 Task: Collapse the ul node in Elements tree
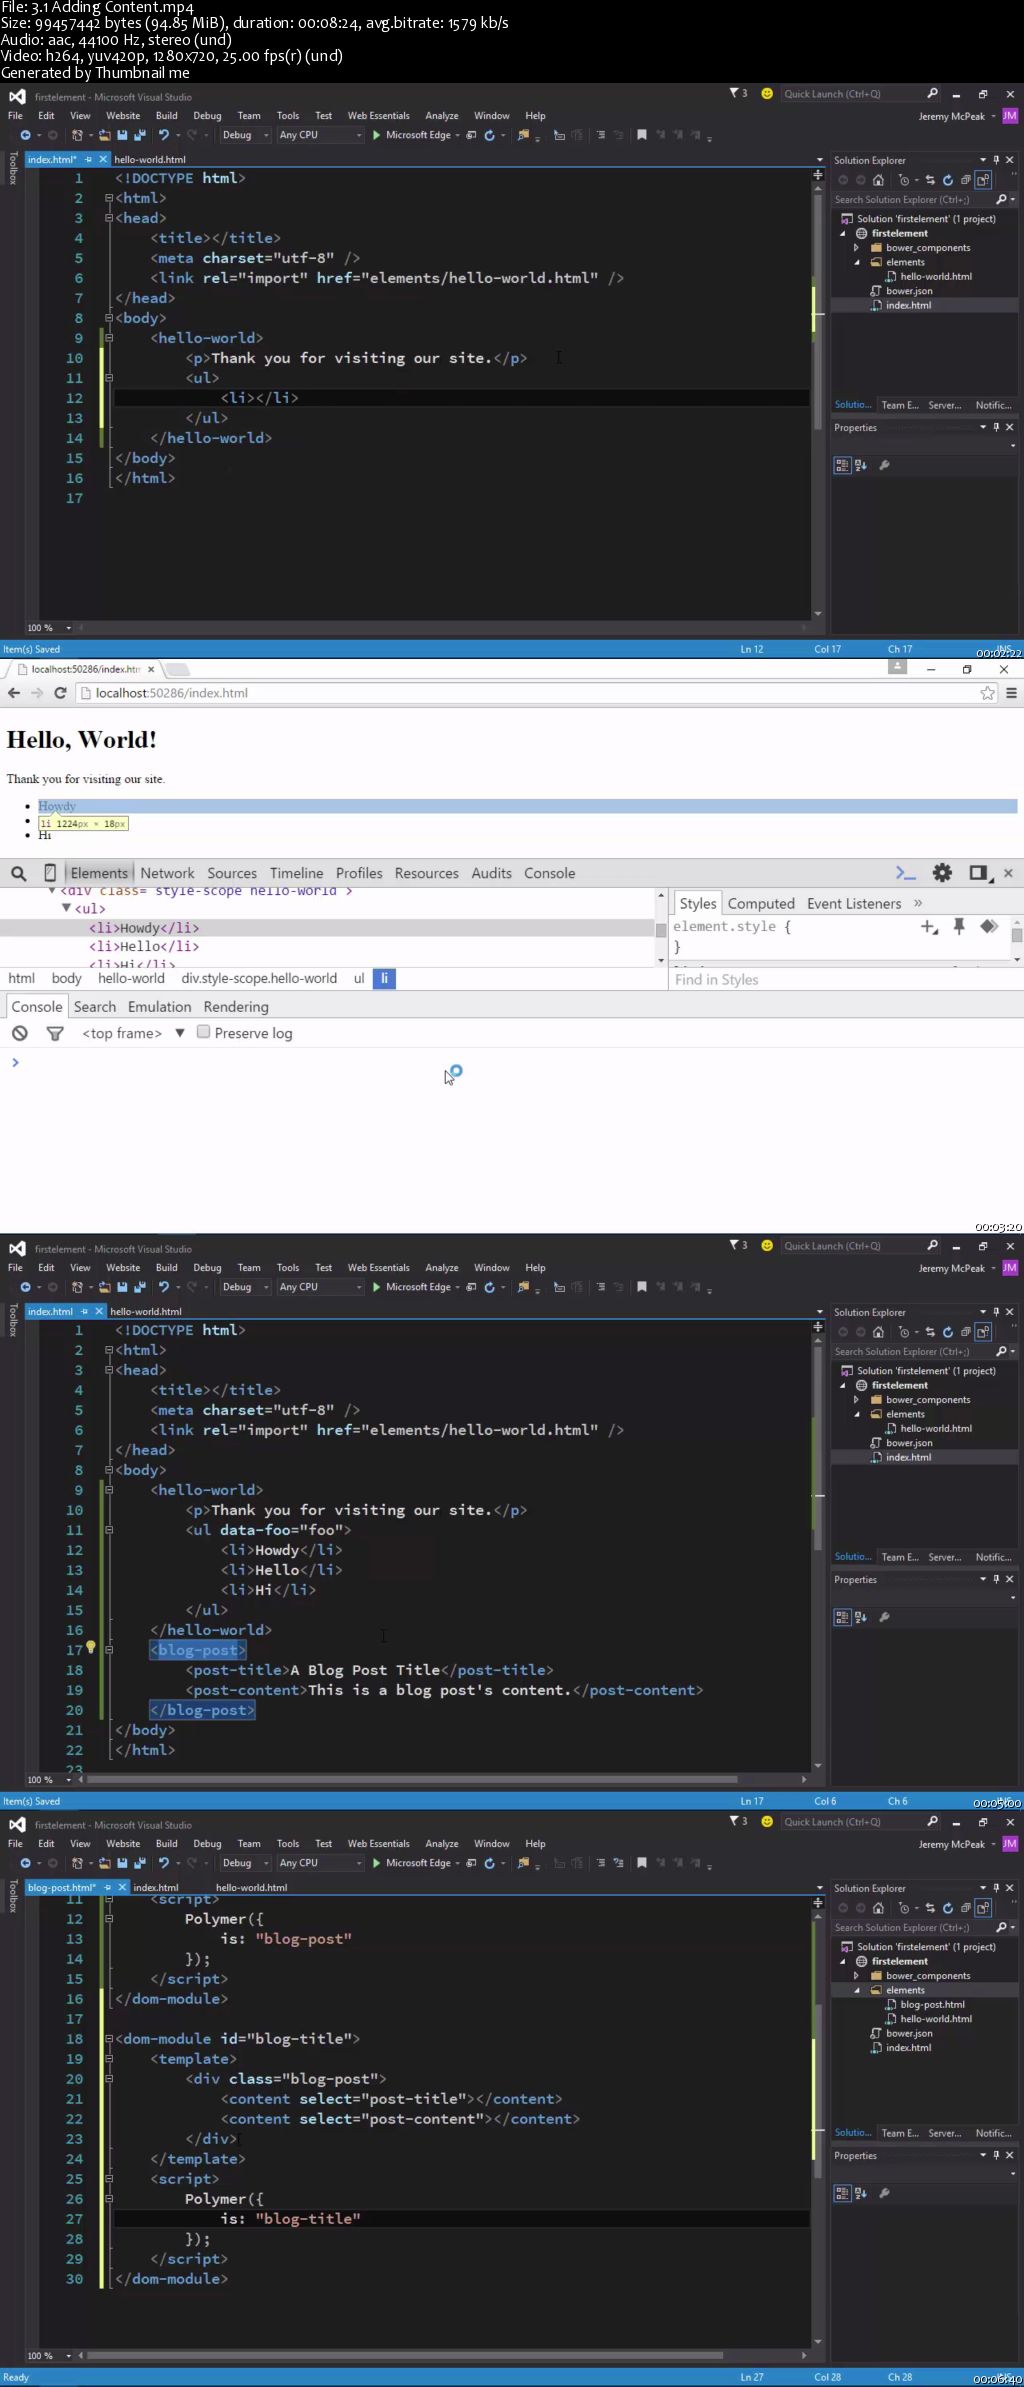tap(67, 908)
